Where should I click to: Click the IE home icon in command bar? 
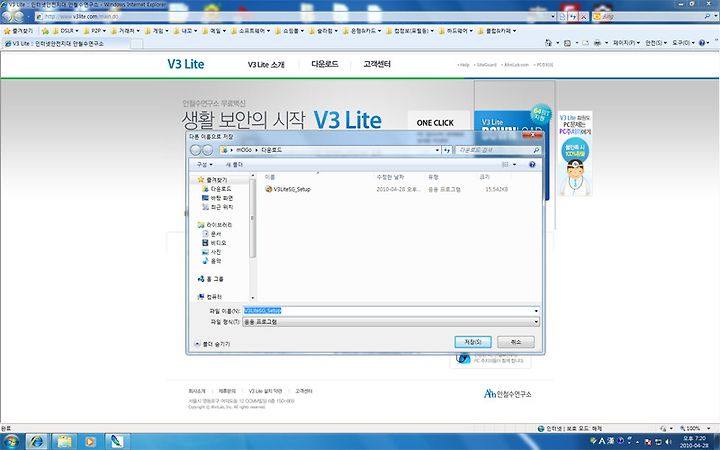coord(548,43)
